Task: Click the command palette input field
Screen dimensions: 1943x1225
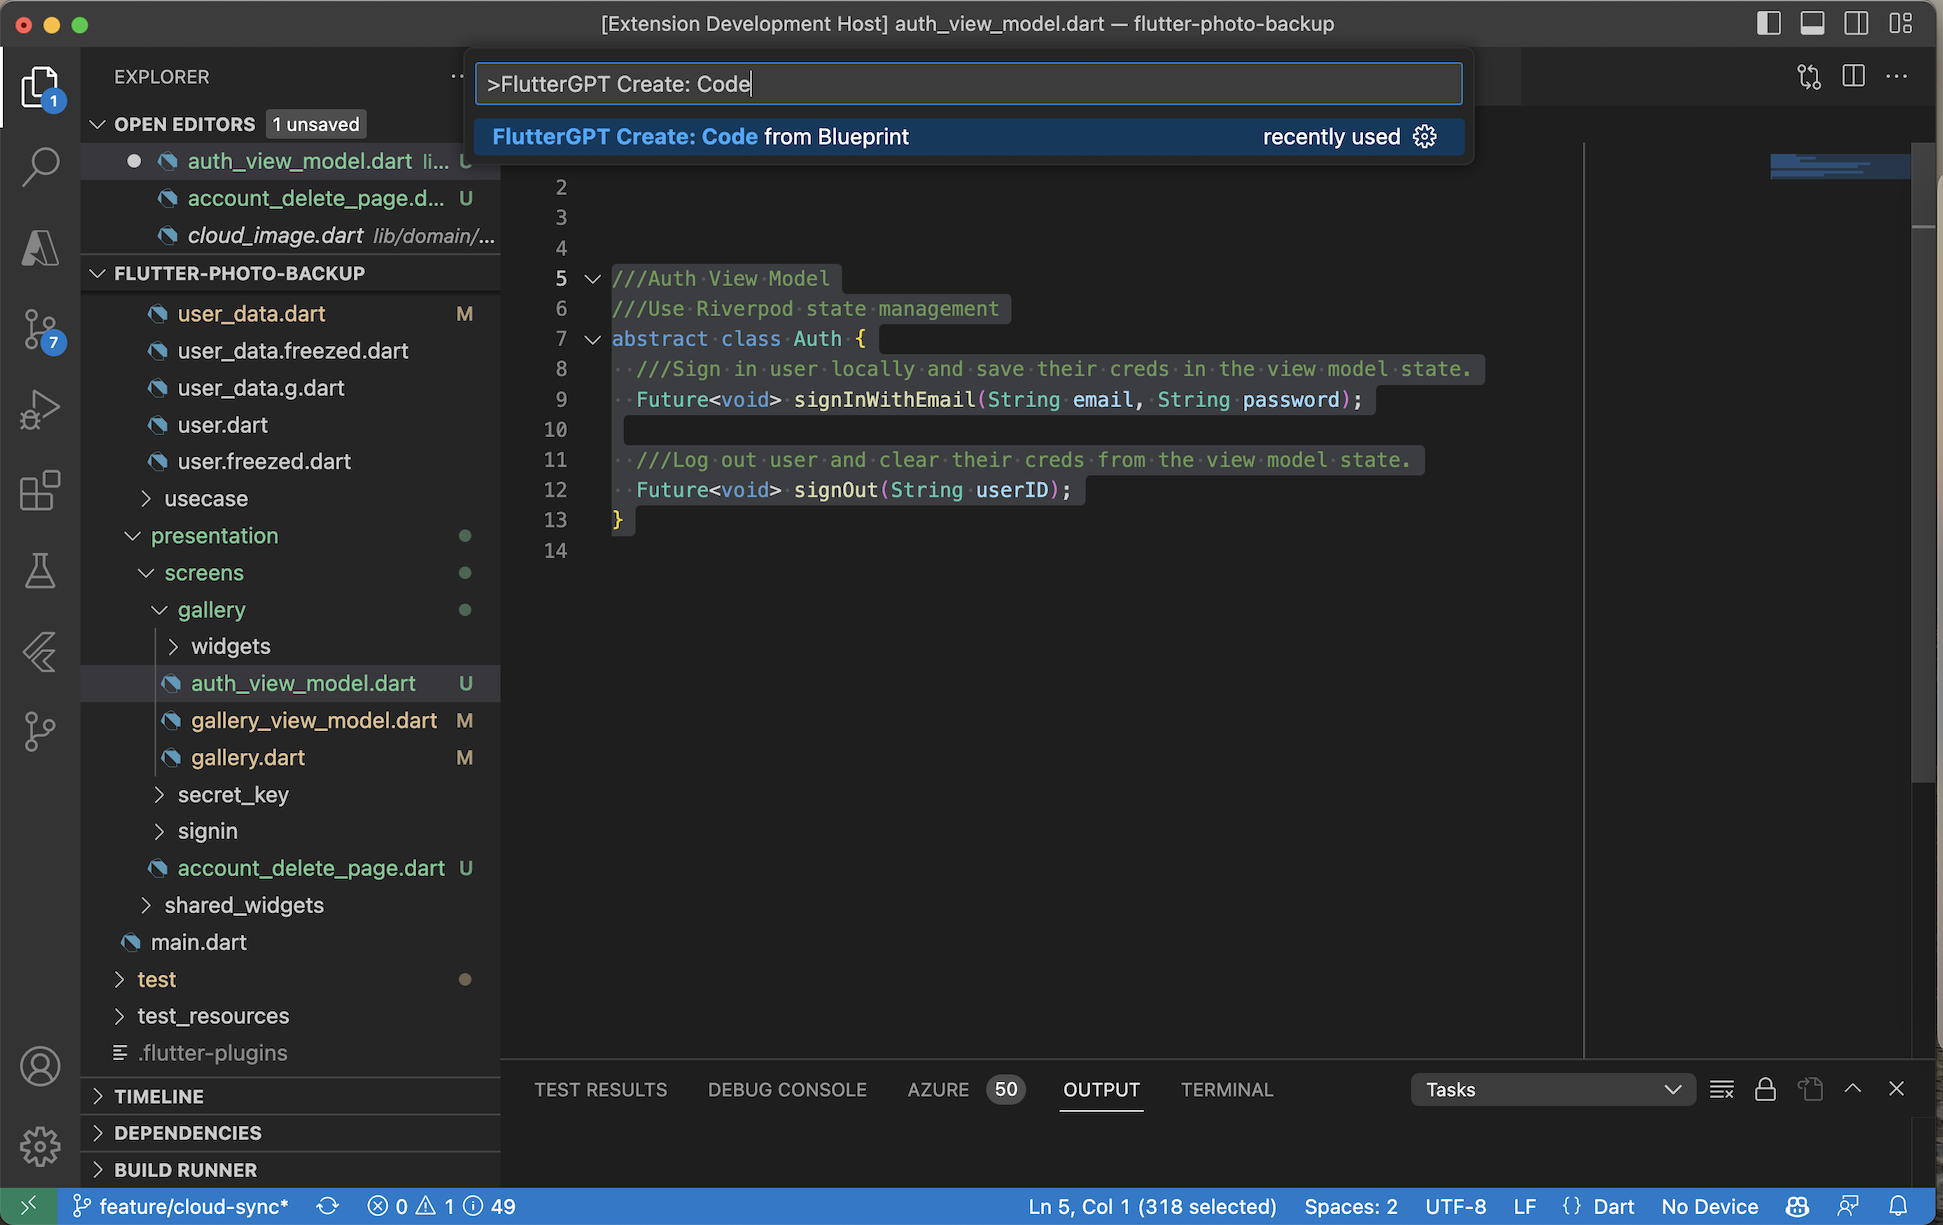Action: [968, 84]
